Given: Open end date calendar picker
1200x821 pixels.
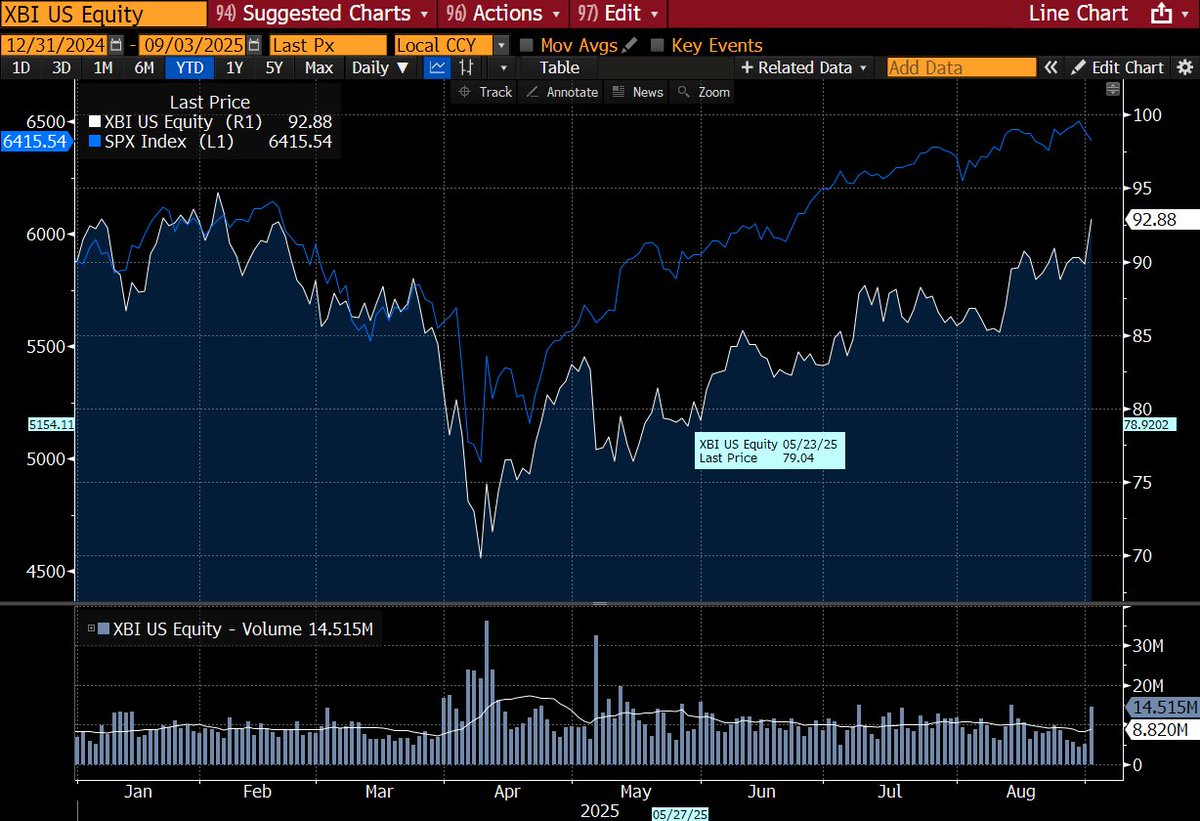Looking at the screenshot, I should (x=254, y=45).
